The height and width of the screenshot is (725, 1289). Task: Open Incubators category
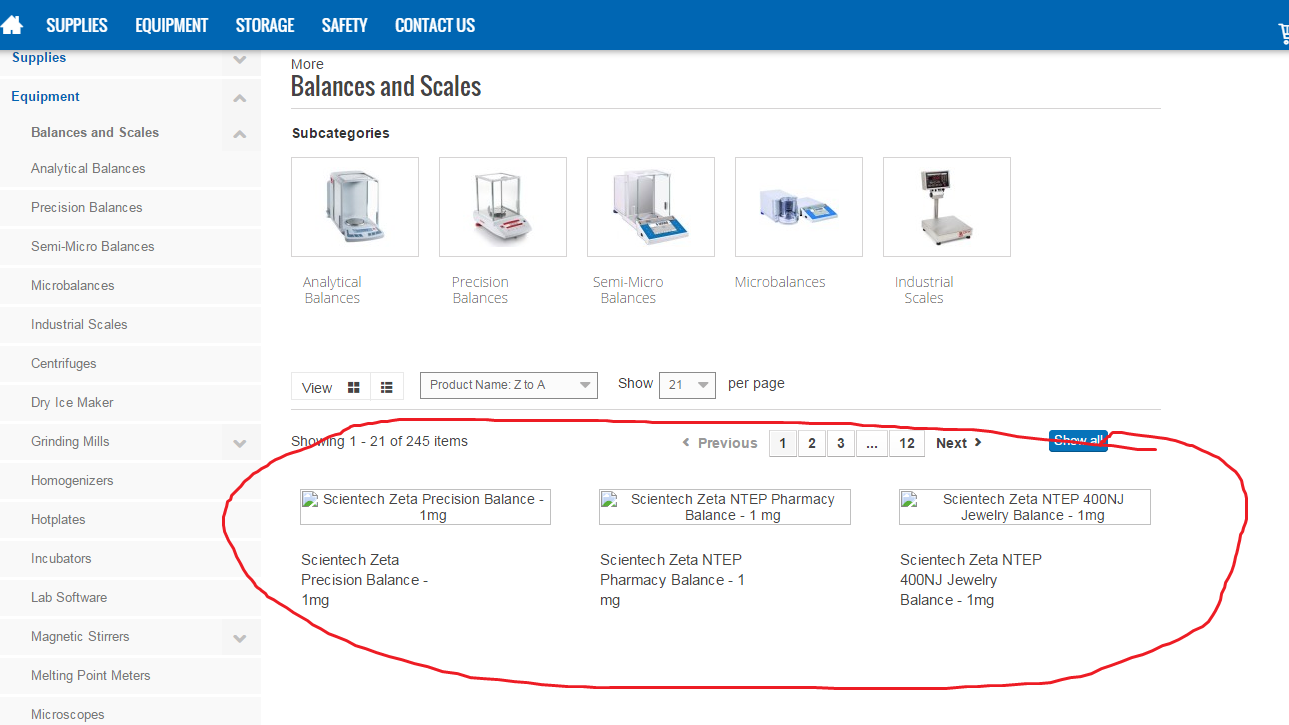[61, 558]
